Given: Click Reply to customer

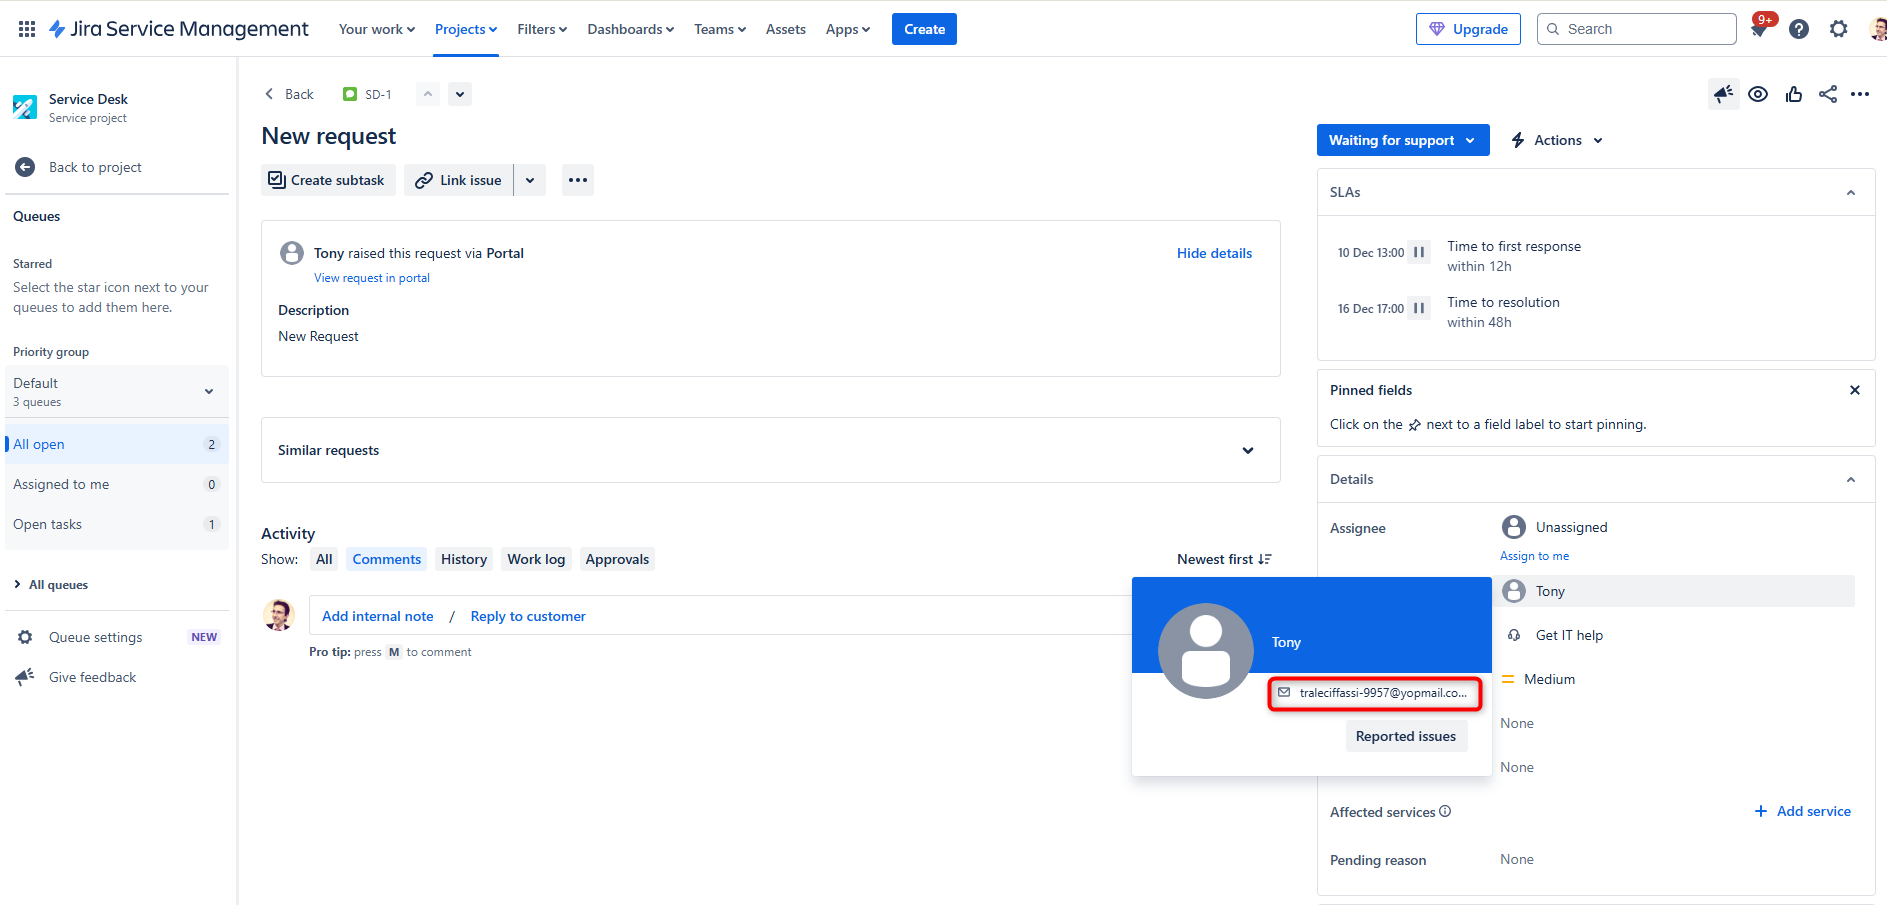Looking at the screenshot, I should (x=528, y=616).
